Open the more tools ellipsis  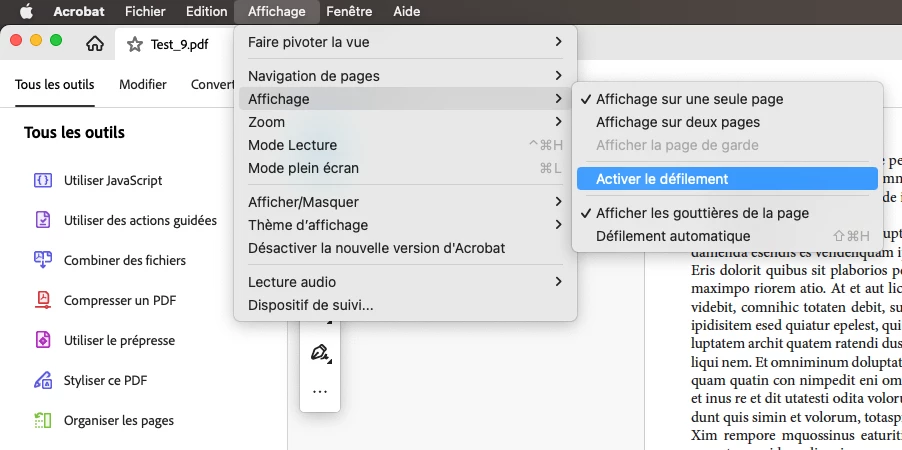pos(320,391)
